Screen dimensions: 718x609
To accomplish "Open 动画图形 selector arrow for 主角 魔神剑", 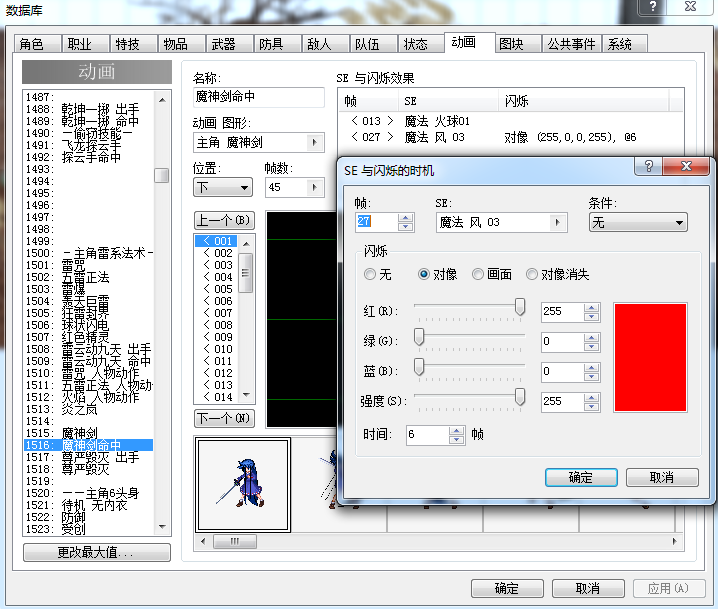I will pos(315,142).
